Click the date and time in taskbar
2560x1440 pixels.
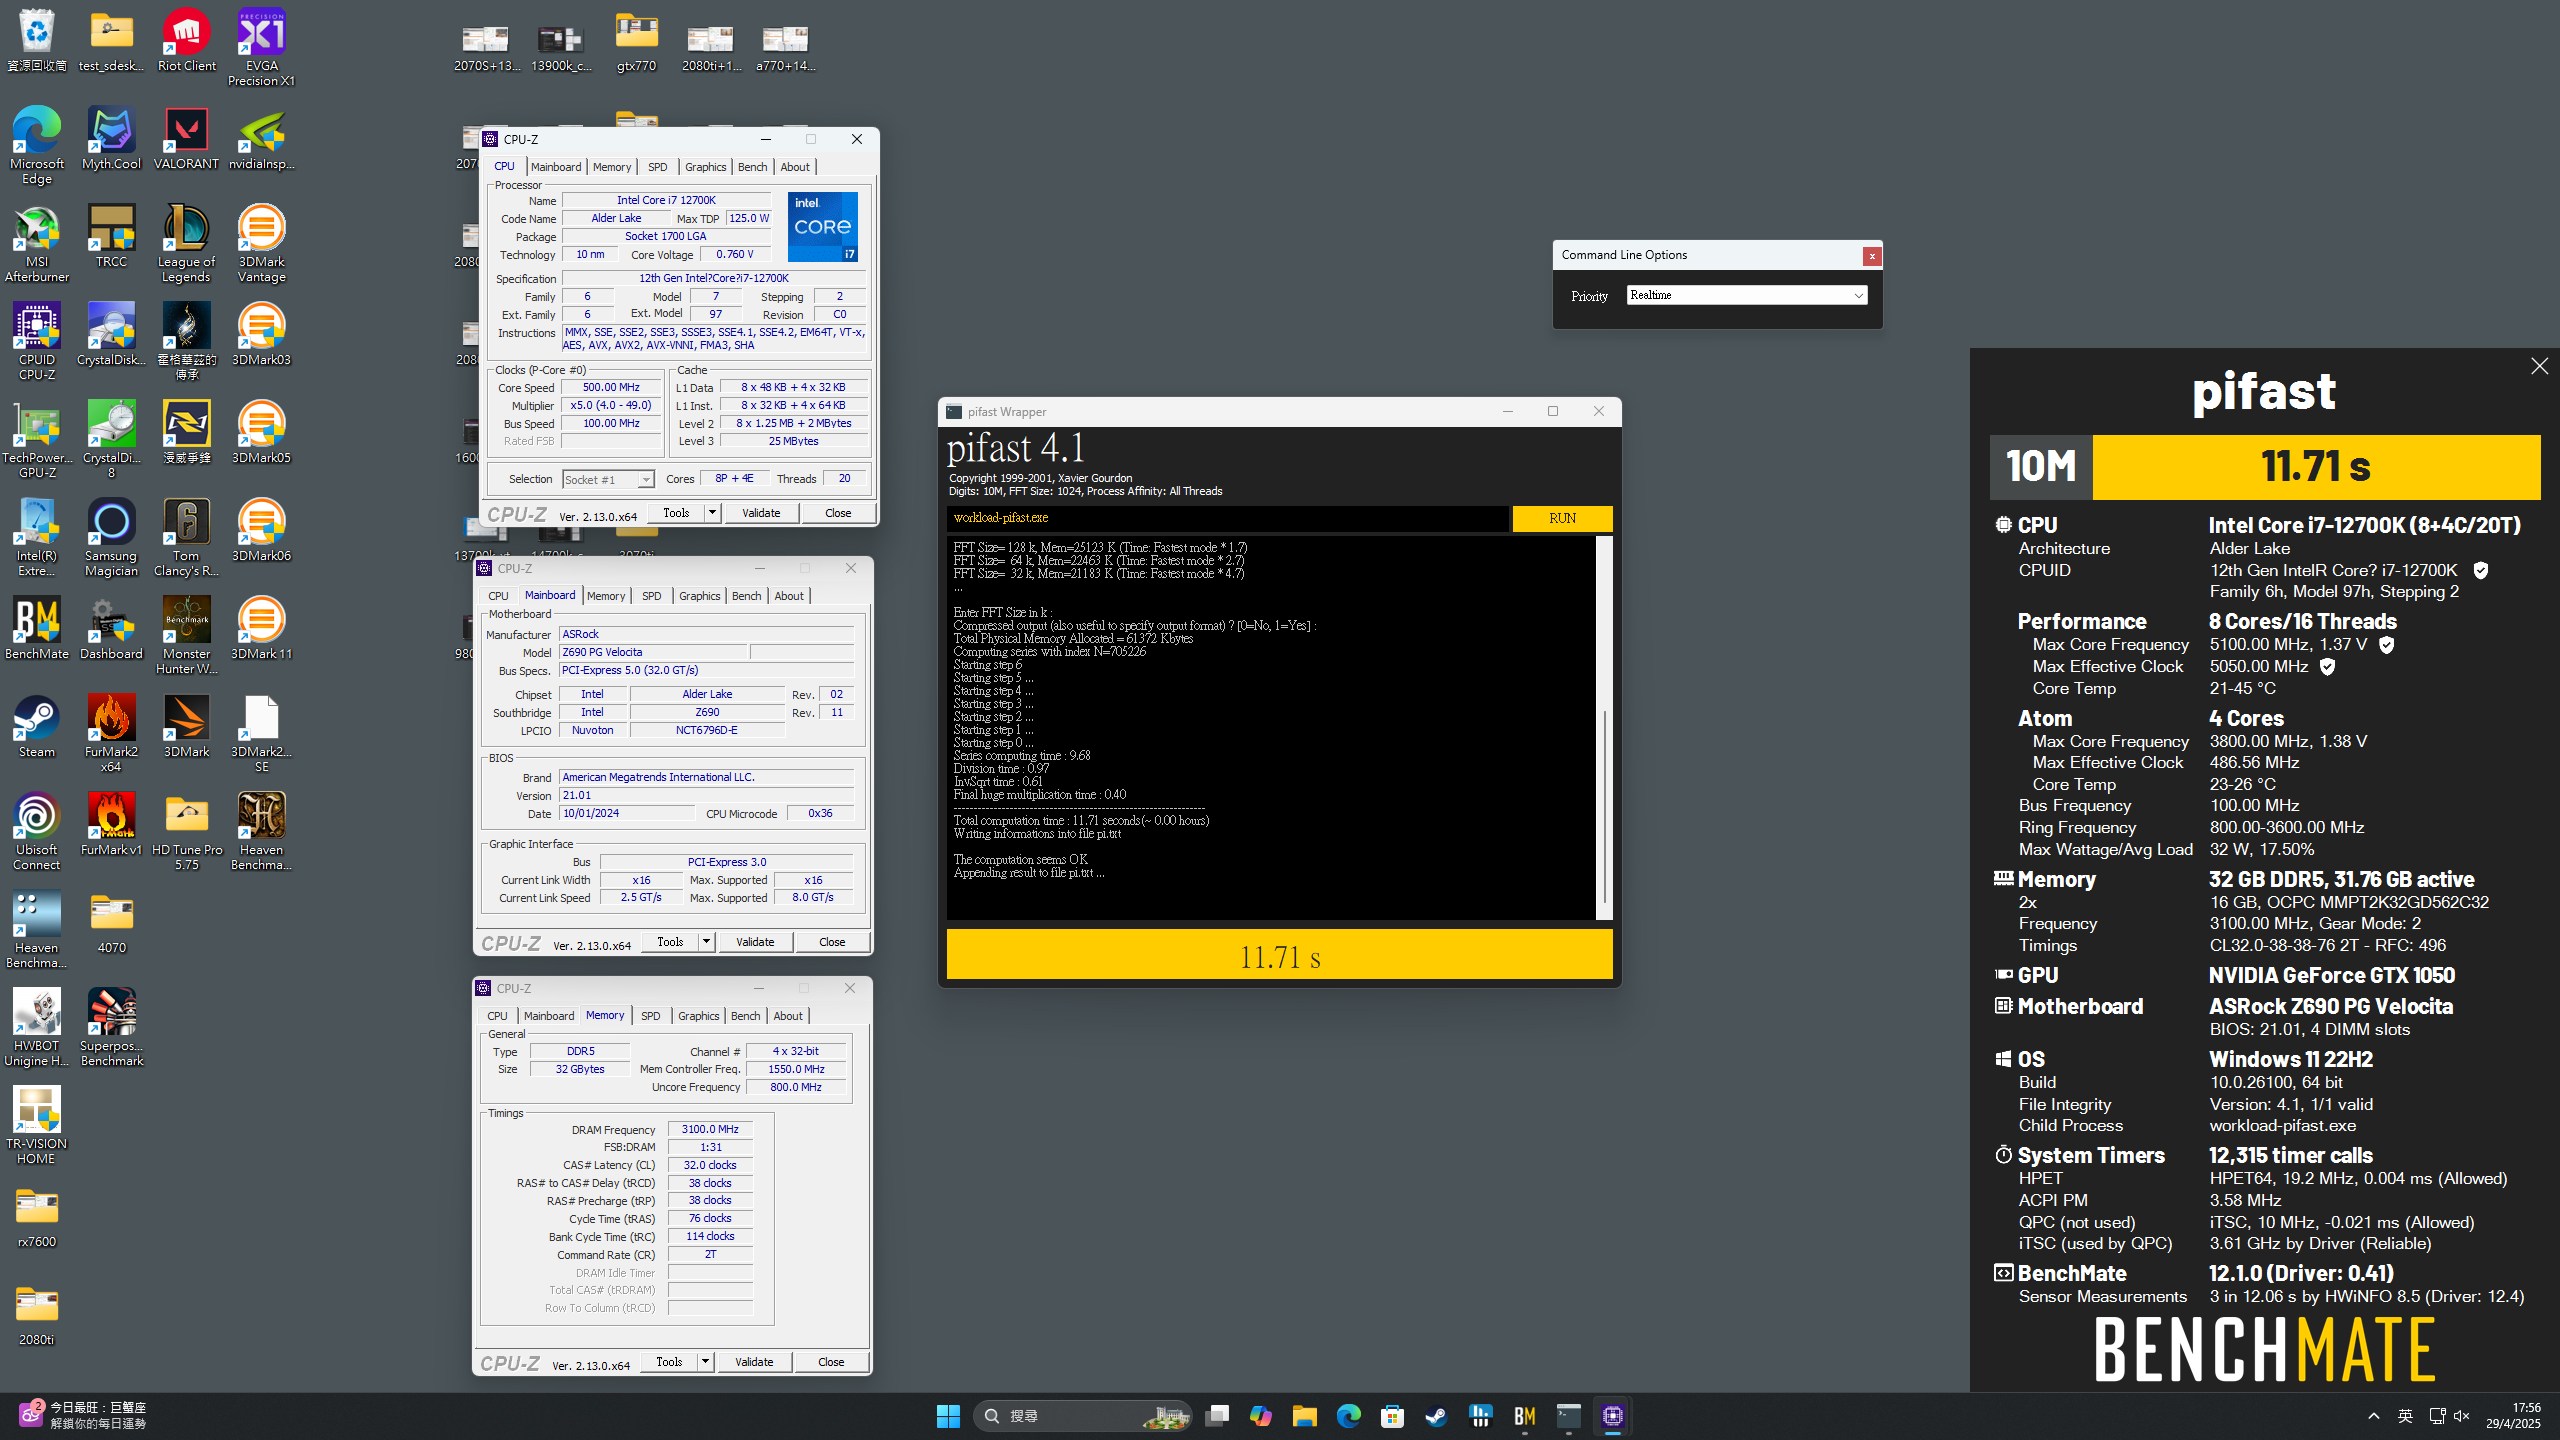[x=2513, y=1416]
